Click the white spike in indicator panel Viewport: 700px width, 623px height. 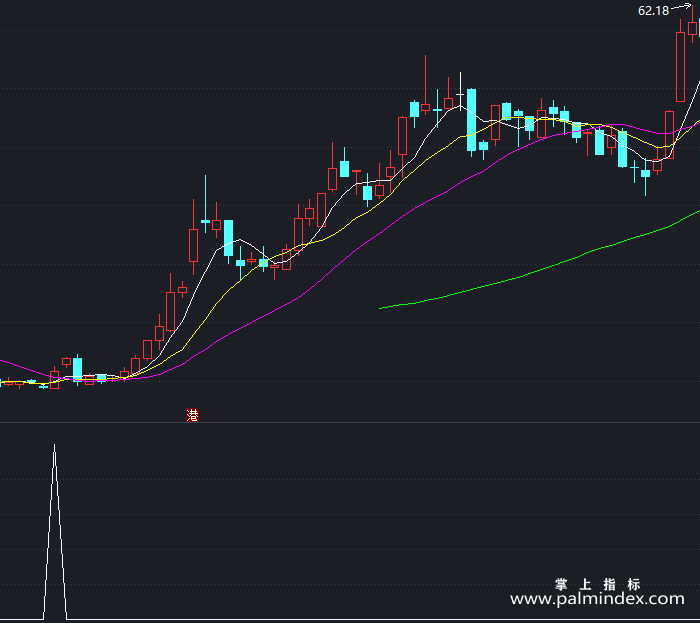click(55, 531)
